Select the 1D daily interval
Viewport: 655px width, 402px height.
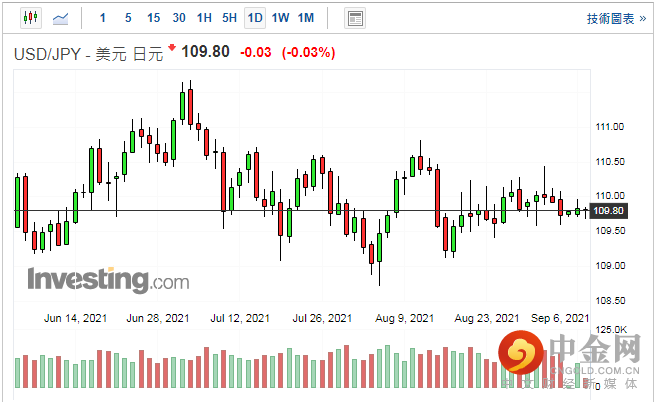255,18
